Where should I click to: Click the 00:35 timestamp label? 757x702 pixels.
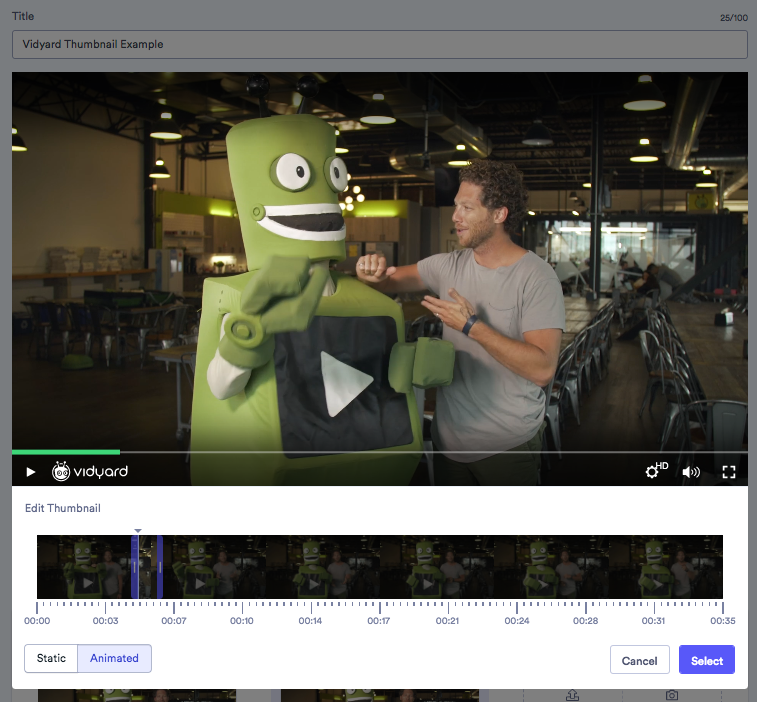click(723, 620)
